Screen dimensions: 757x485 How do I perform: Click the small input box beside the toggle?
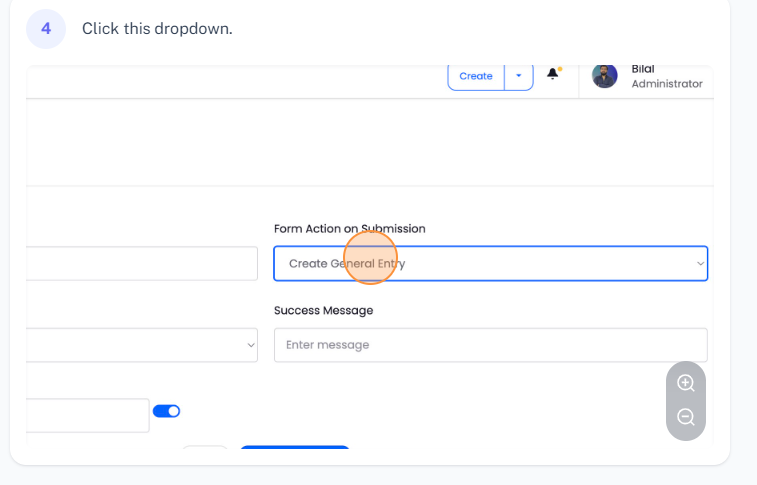(x=88, y=416)
